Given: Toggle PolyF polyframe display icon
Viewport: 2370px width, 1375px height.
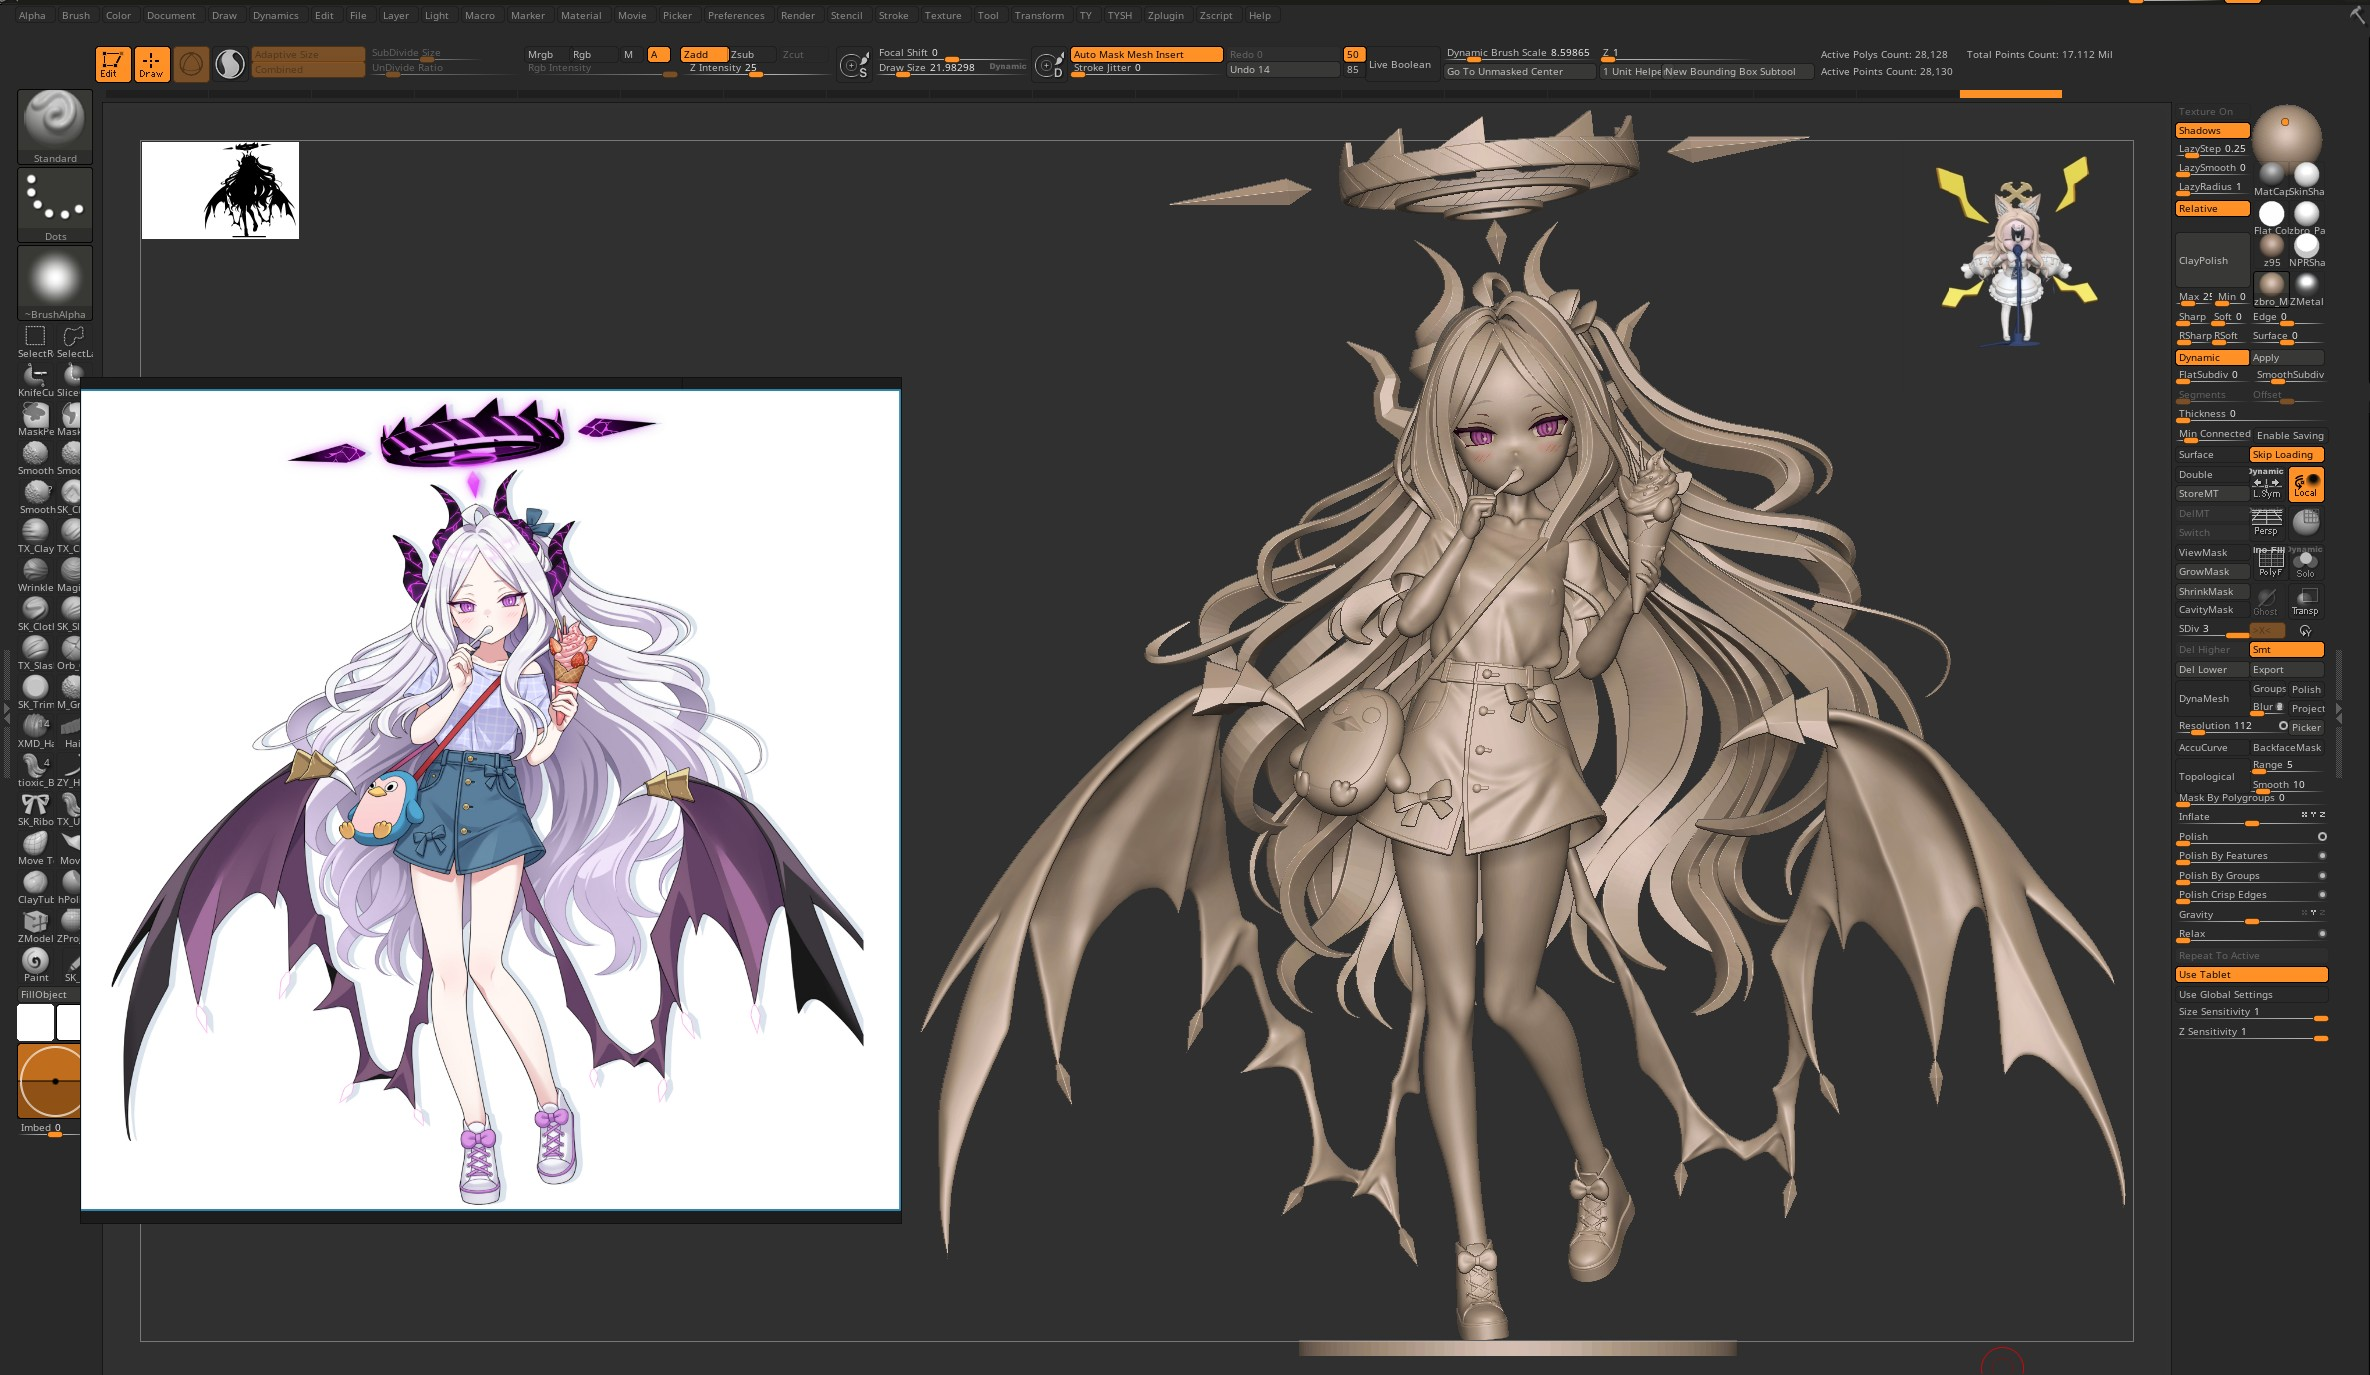Looking at the screenshot, I should point(2269,564).
